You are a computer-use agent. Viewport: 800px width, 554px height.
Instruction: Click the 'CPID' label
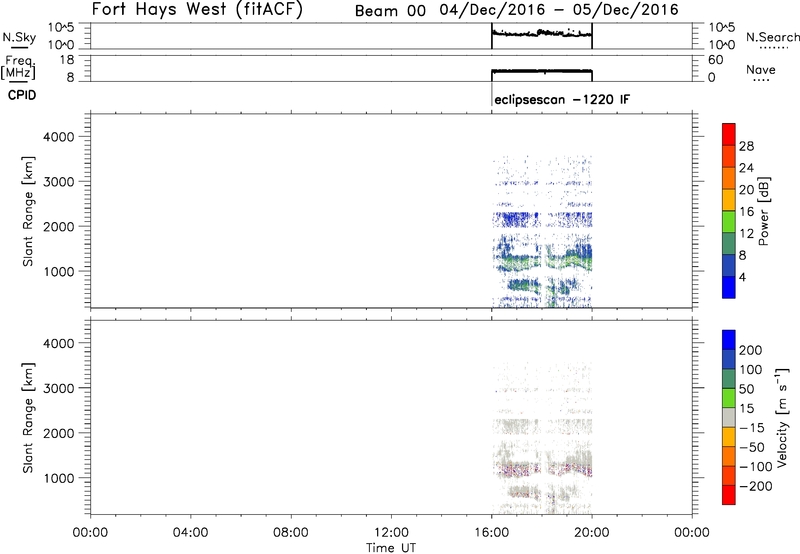pyautogui.click(x=22, y=95)
